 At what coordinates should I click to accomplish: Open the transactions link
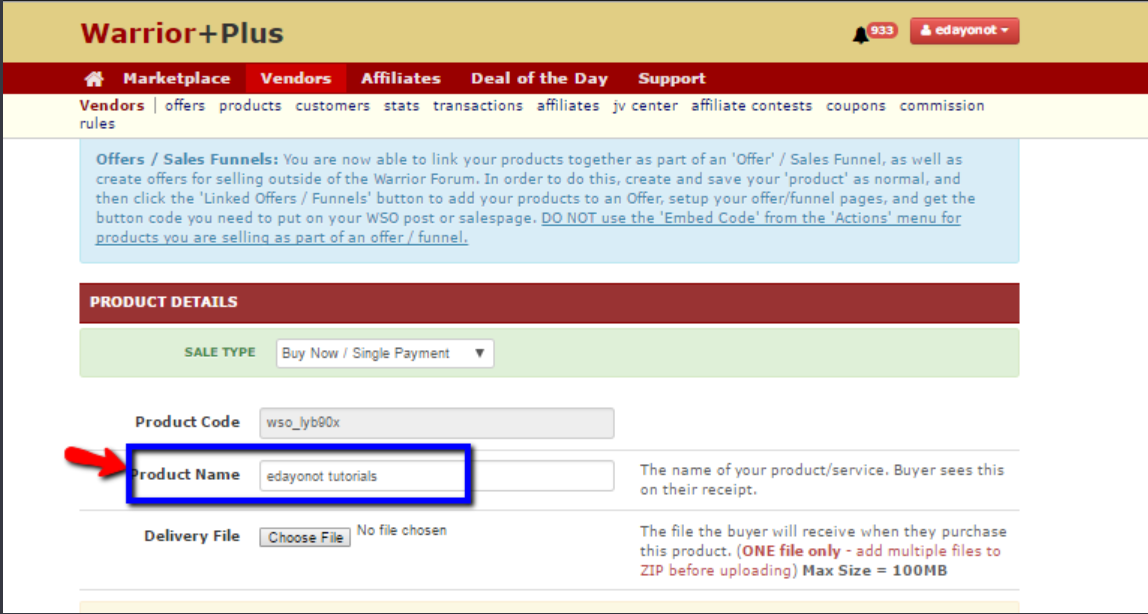click(477, 105)
